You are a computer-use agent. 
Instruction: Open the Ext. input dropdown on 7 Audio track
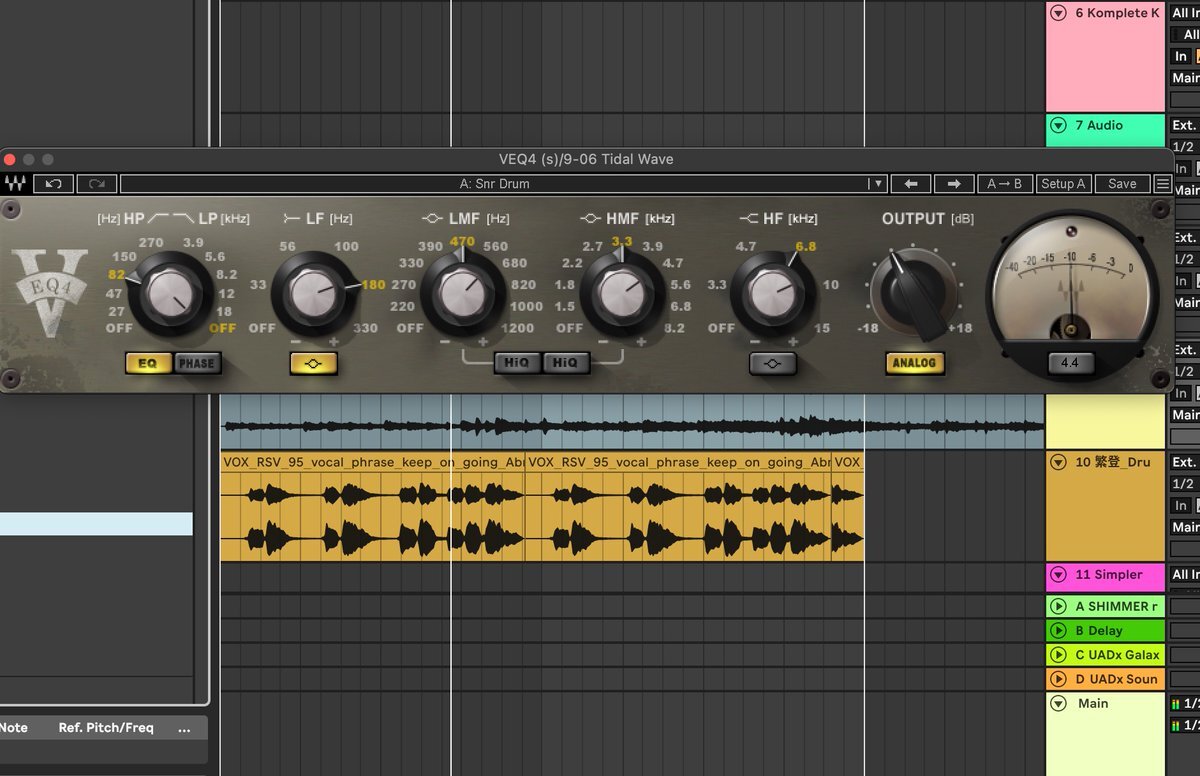[1185, 126]
